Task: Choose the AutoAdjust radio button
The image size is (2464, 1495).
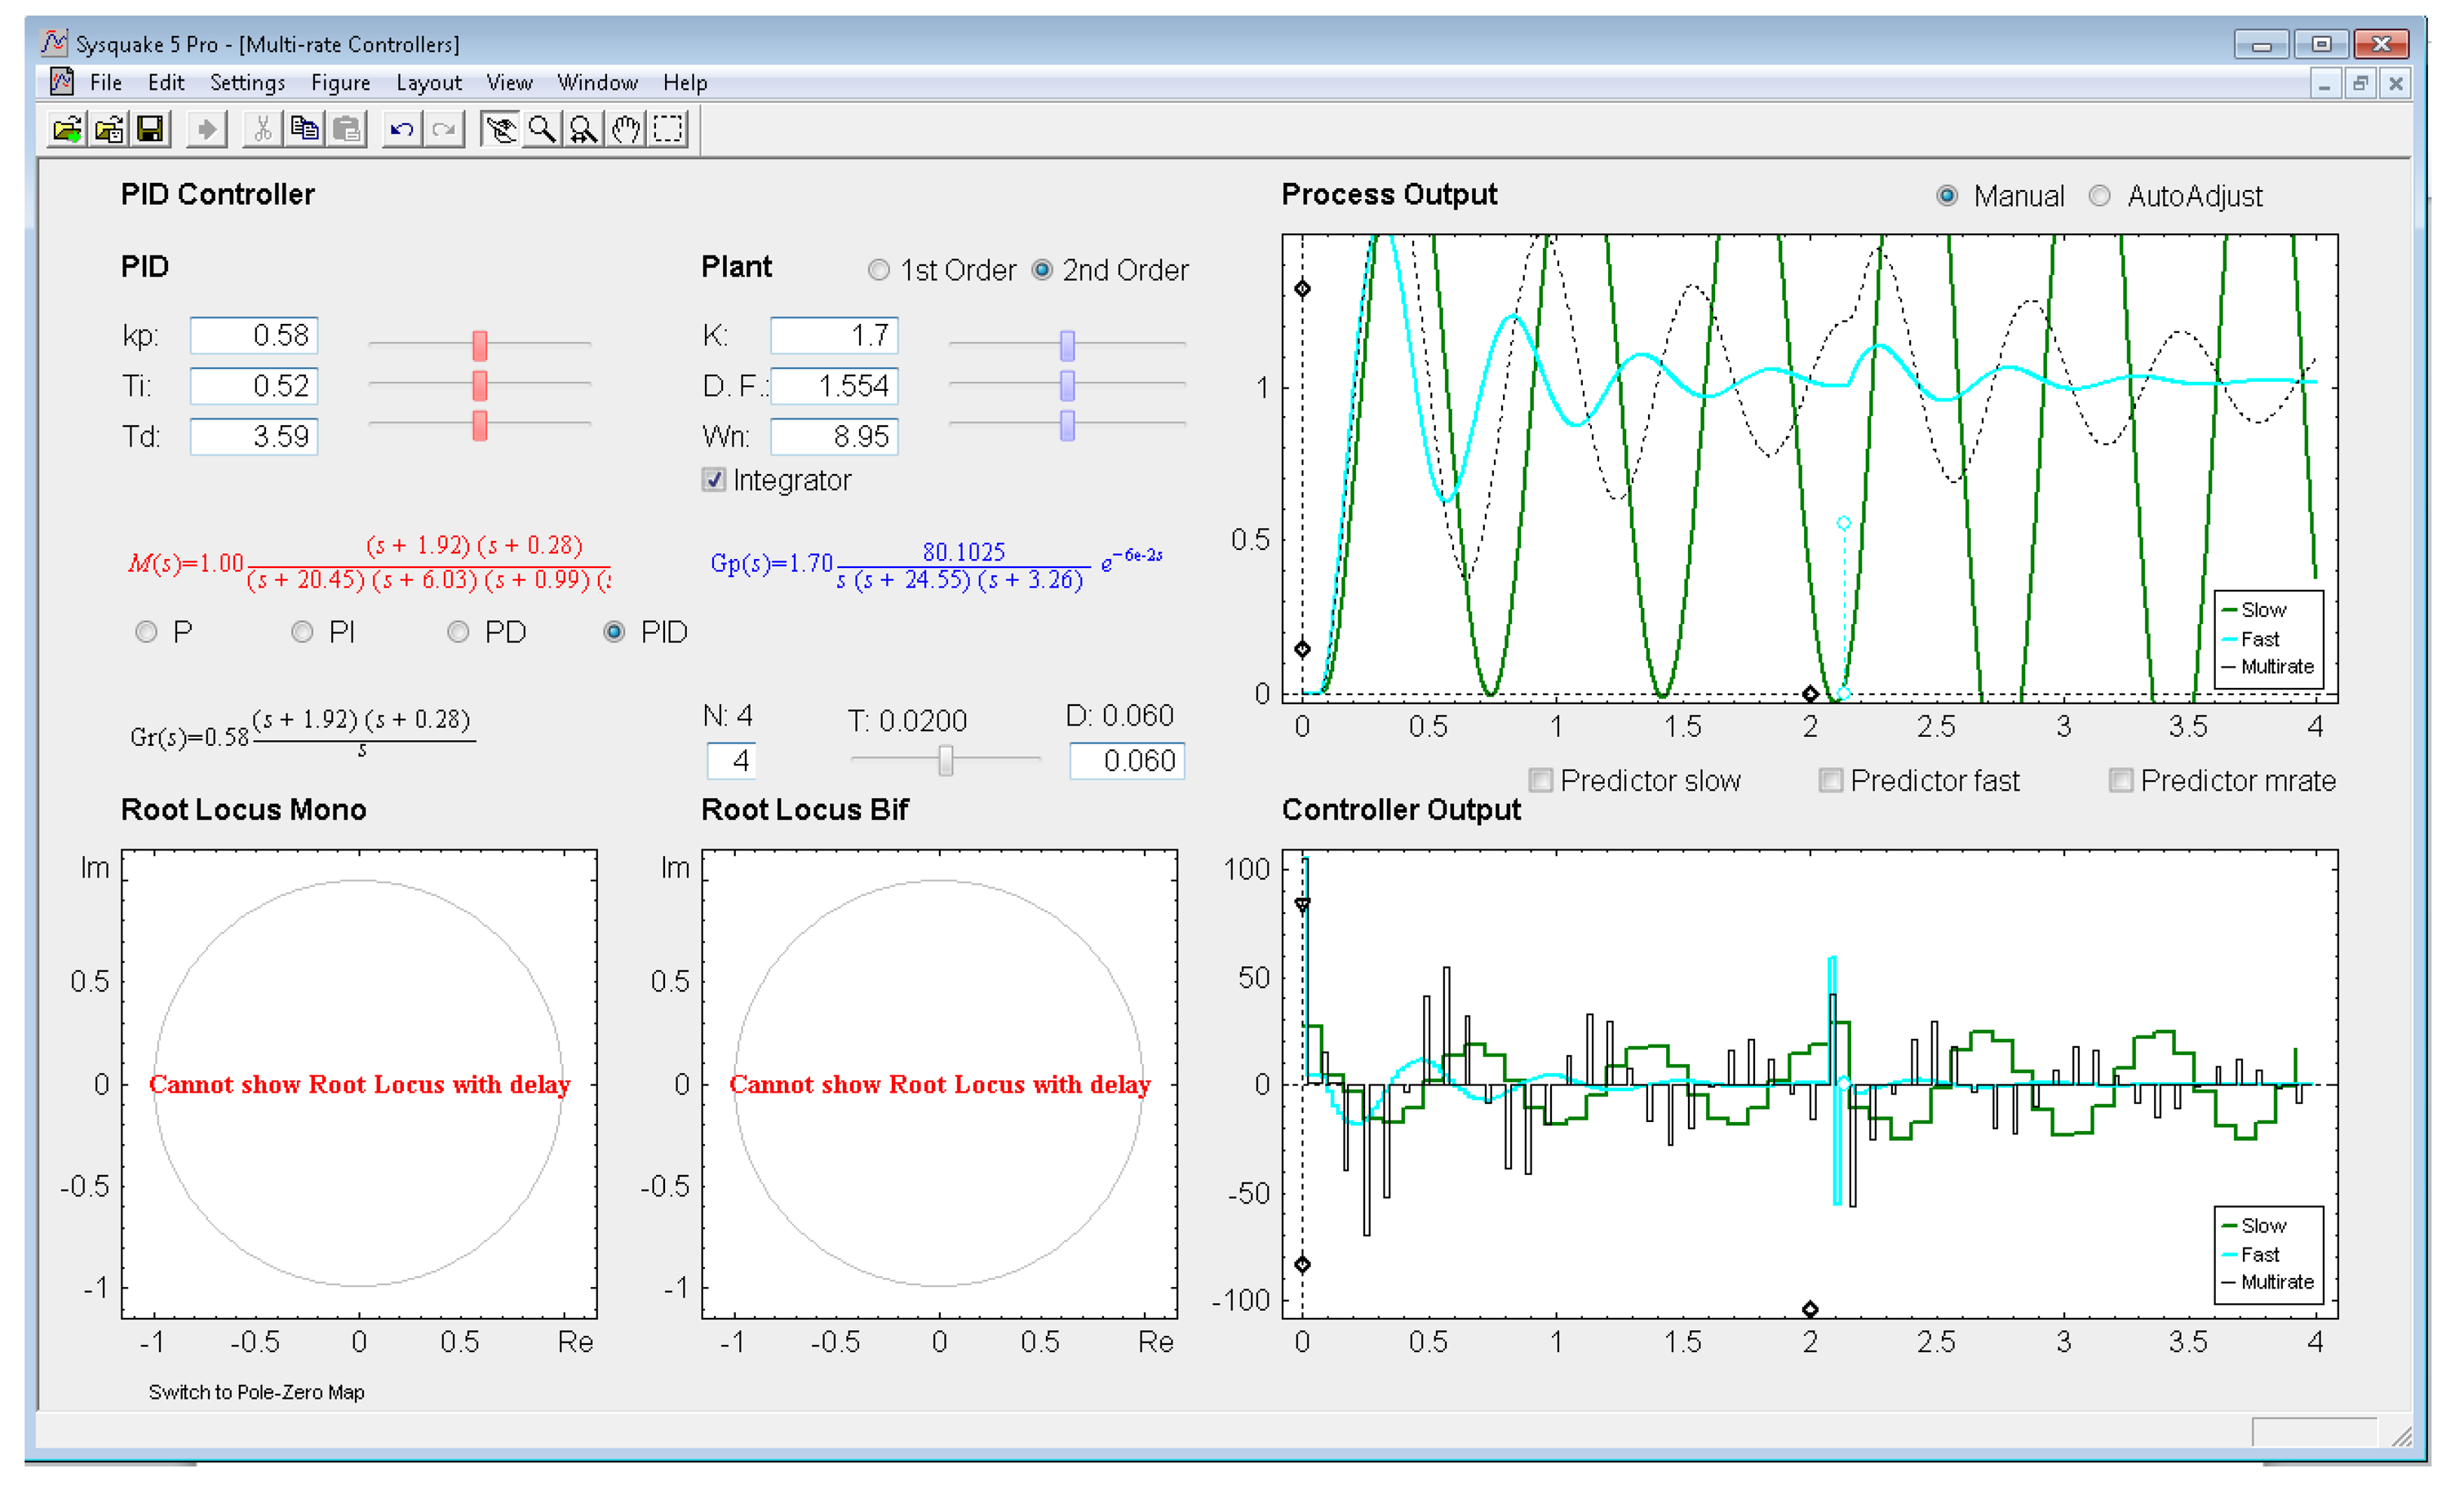Action: point(2099,196)
